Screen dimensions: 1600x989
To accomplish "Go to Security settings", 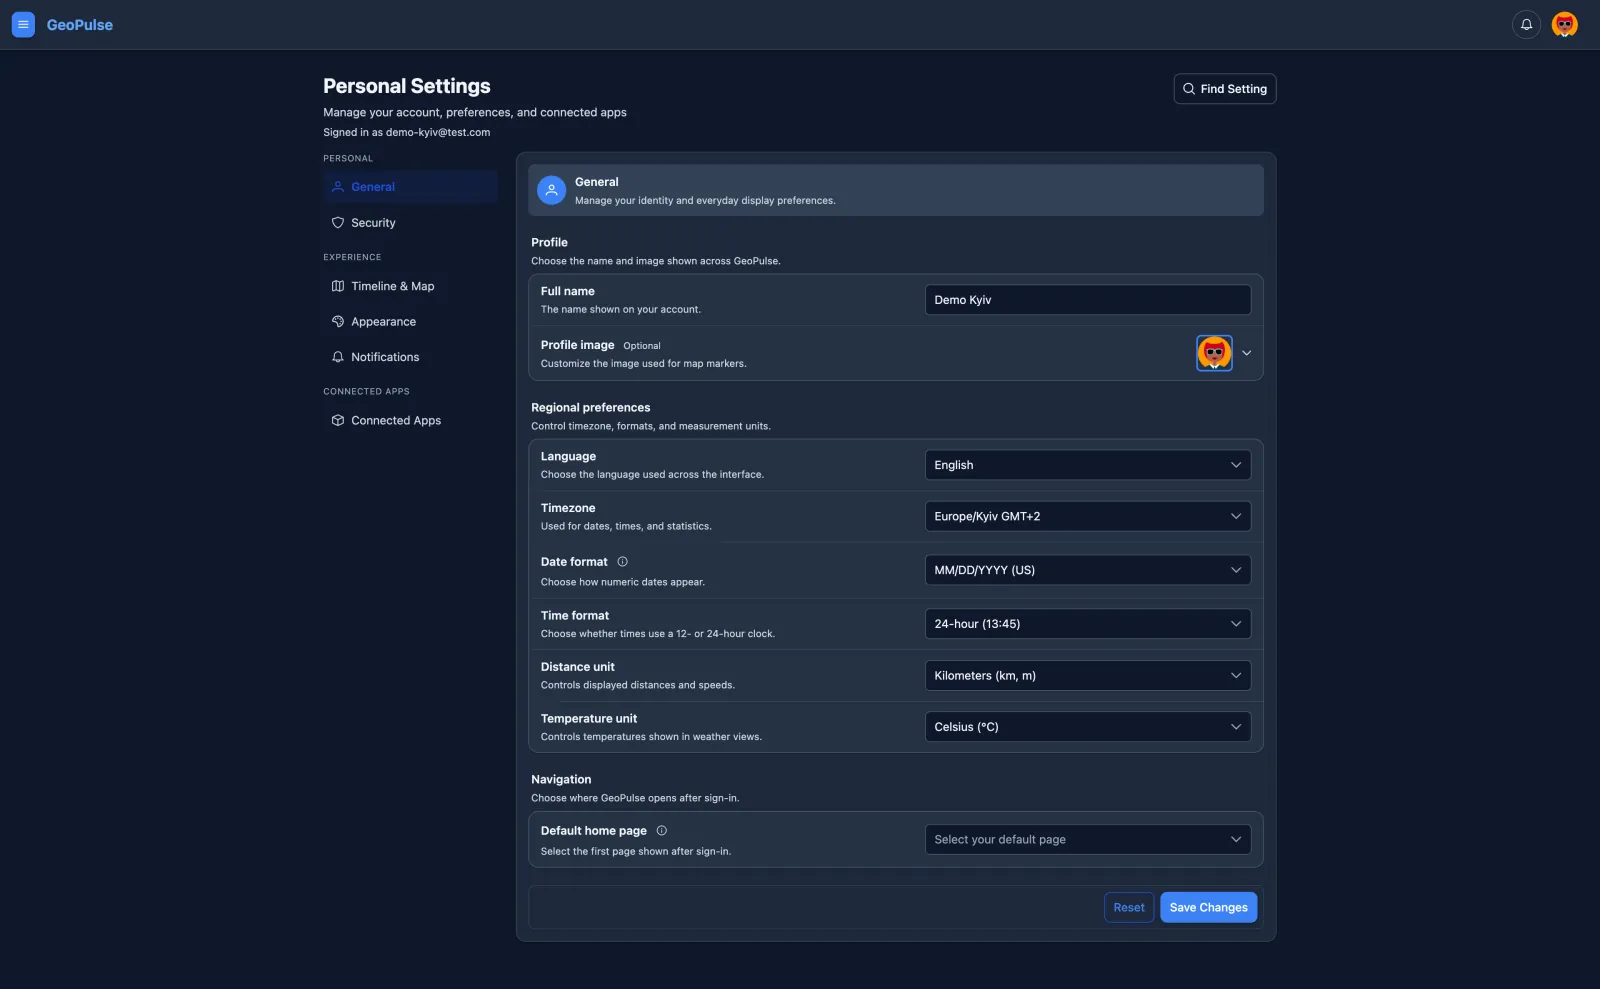I will pyautogui.click(x=410, y=223).
